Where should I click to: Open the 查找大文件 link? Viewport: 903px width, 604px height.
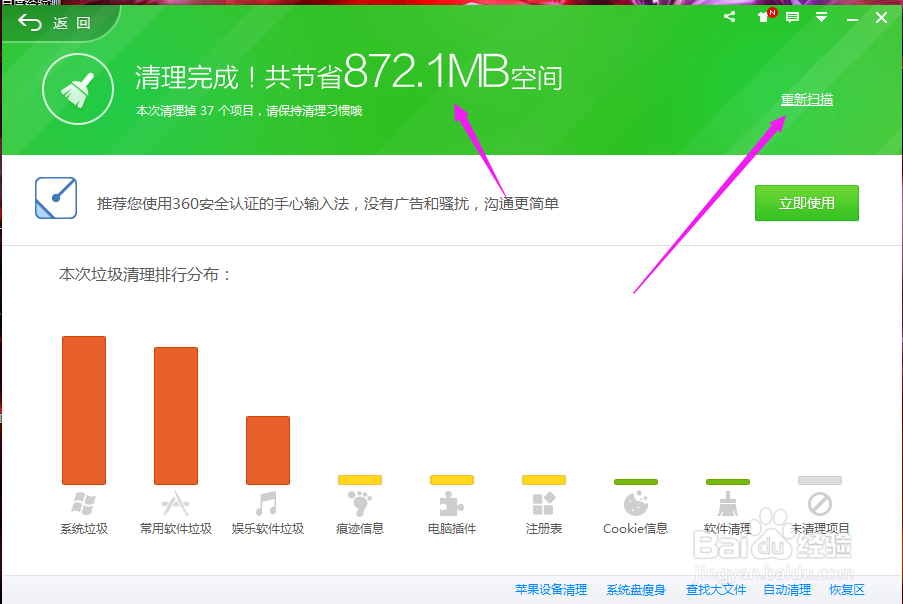[x=716, y=590]
